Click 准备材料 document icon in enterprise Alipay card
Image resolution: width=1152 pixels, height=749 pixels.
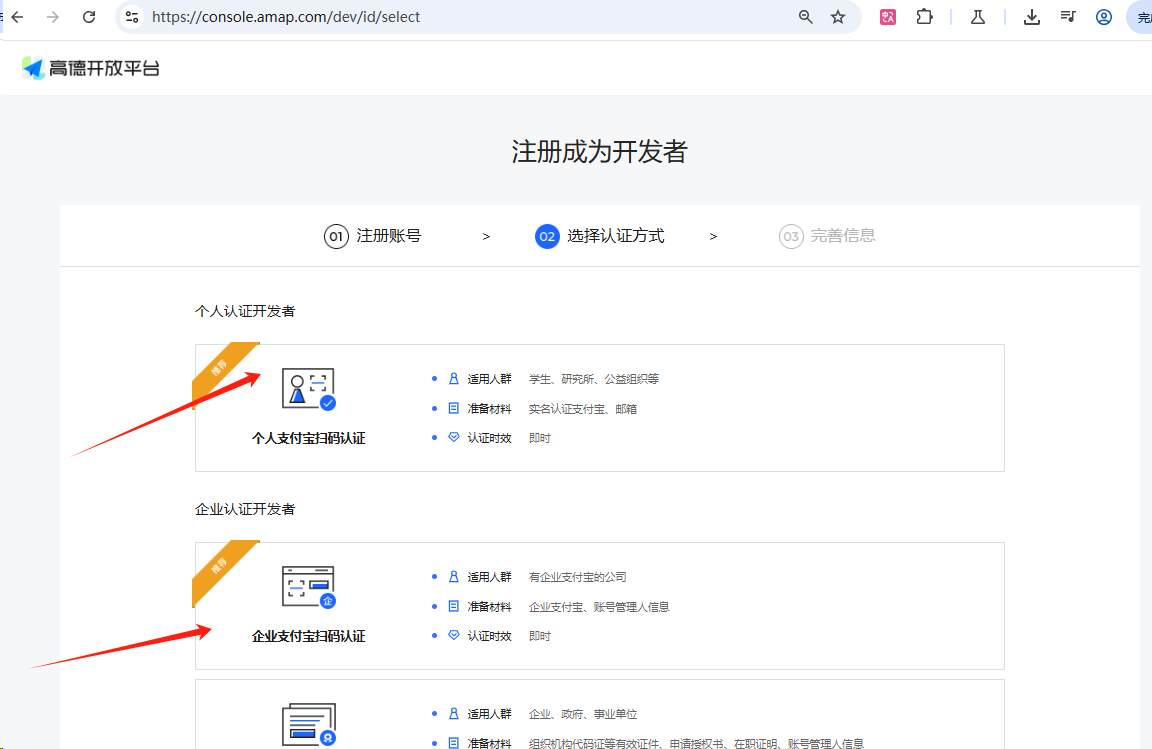[454, 606]
